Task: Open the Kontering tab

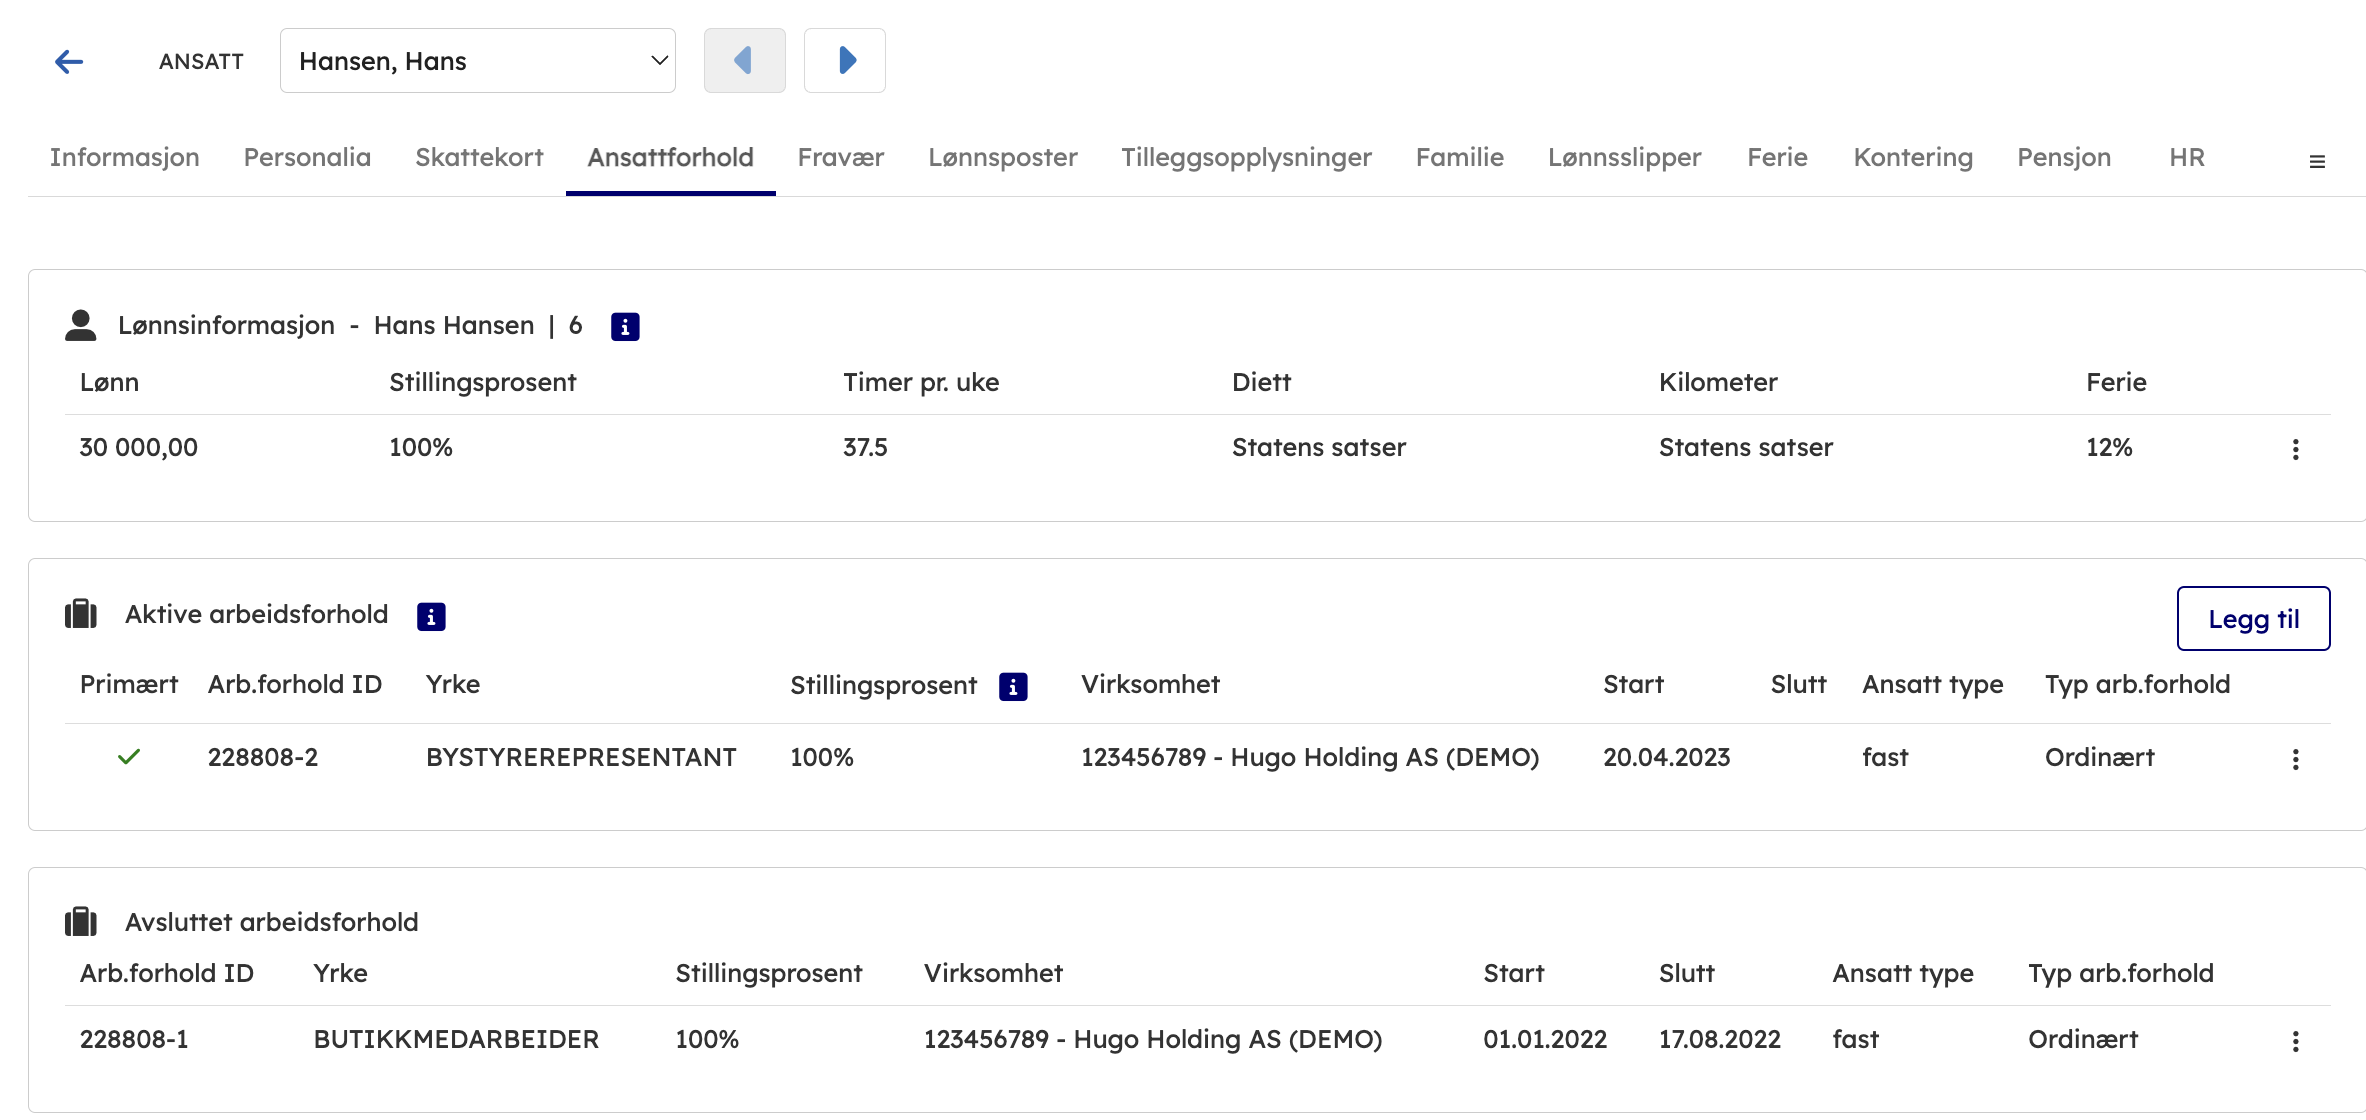Action: tap(1913, 157)
